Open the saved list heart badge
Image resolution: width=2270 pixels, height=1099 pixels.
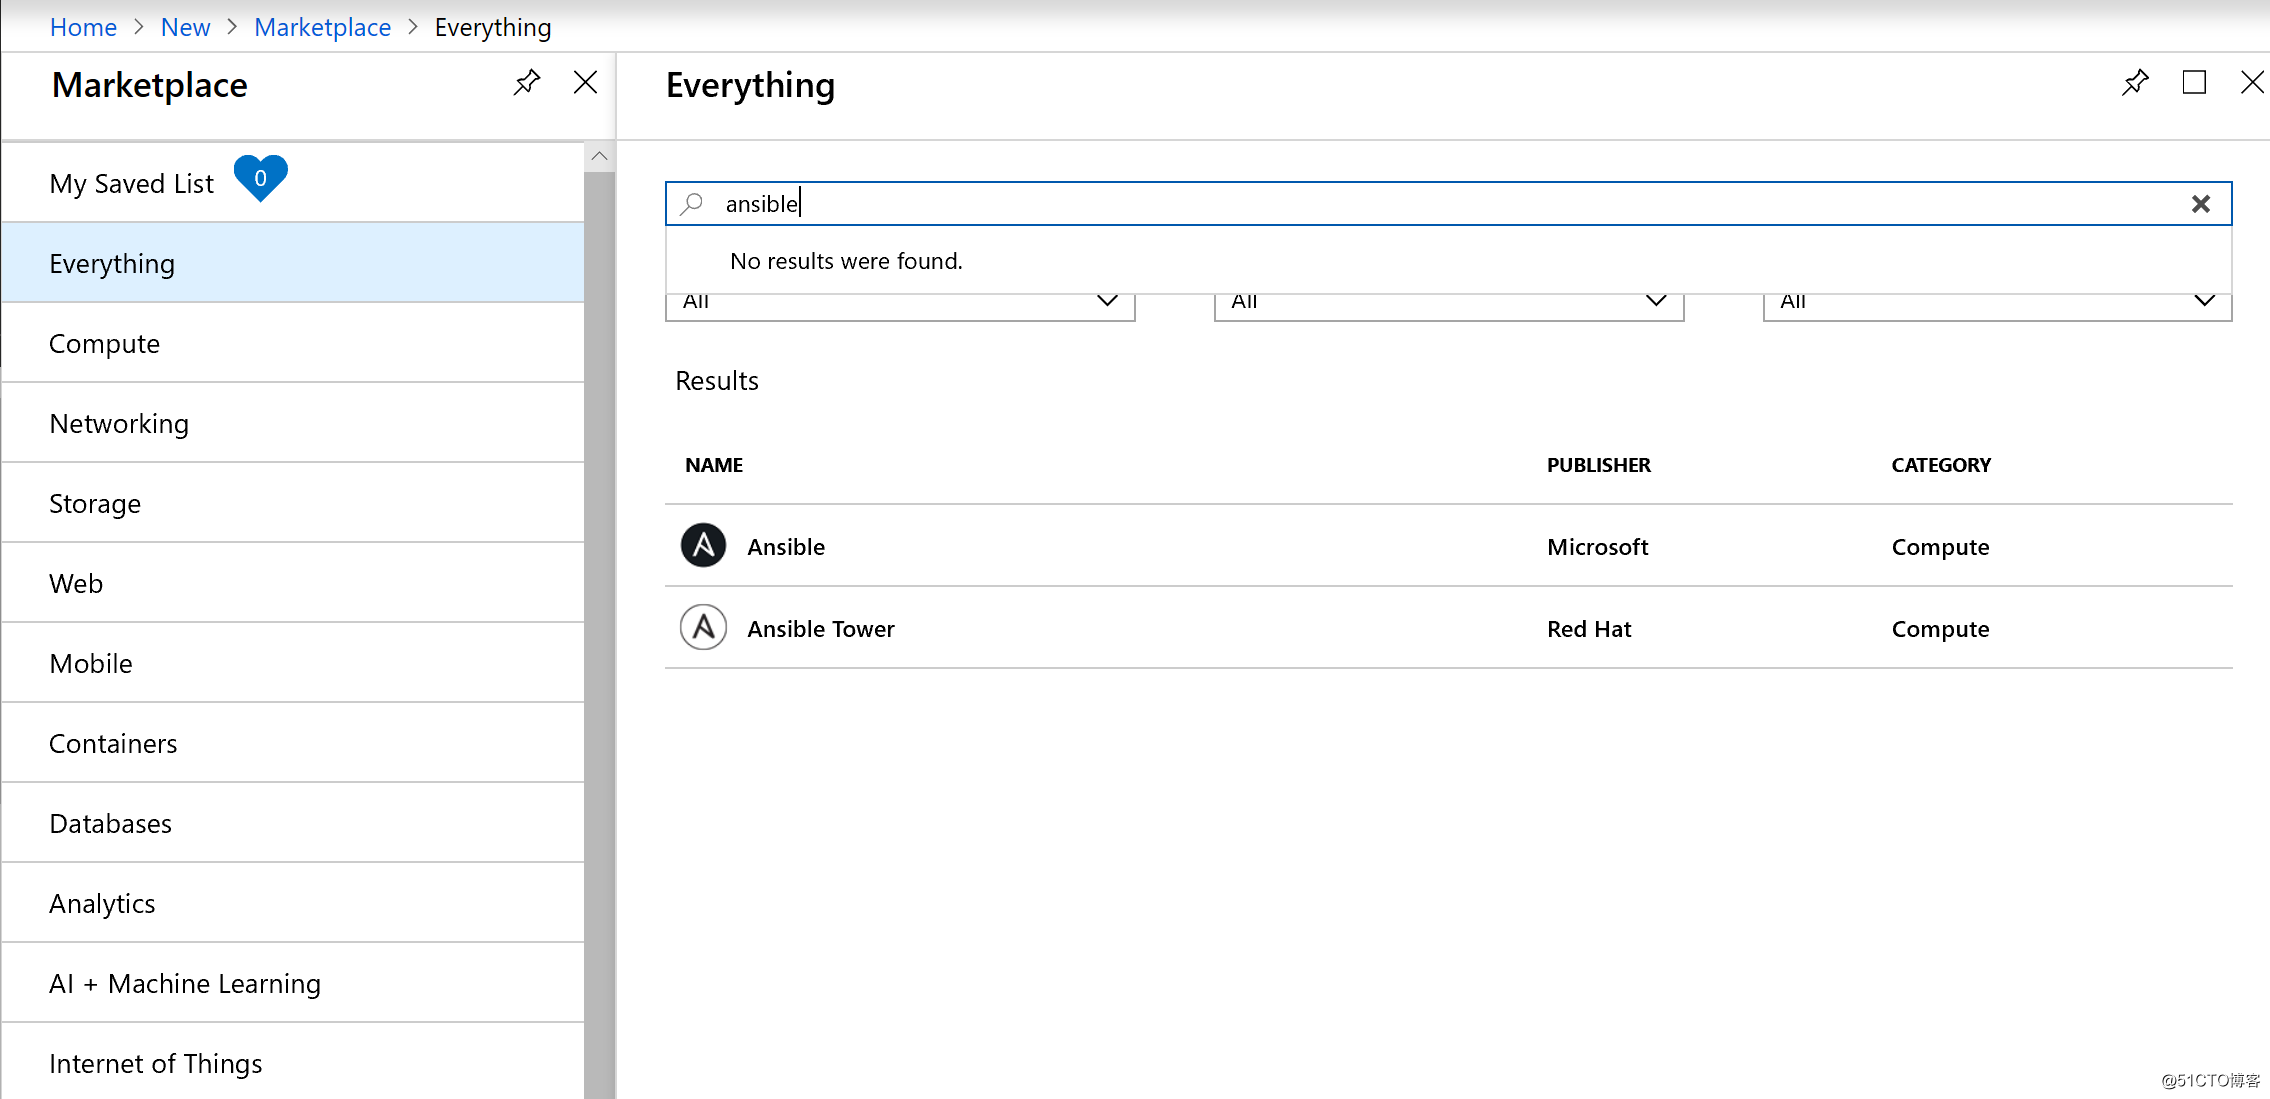click(x=260, y=179)
